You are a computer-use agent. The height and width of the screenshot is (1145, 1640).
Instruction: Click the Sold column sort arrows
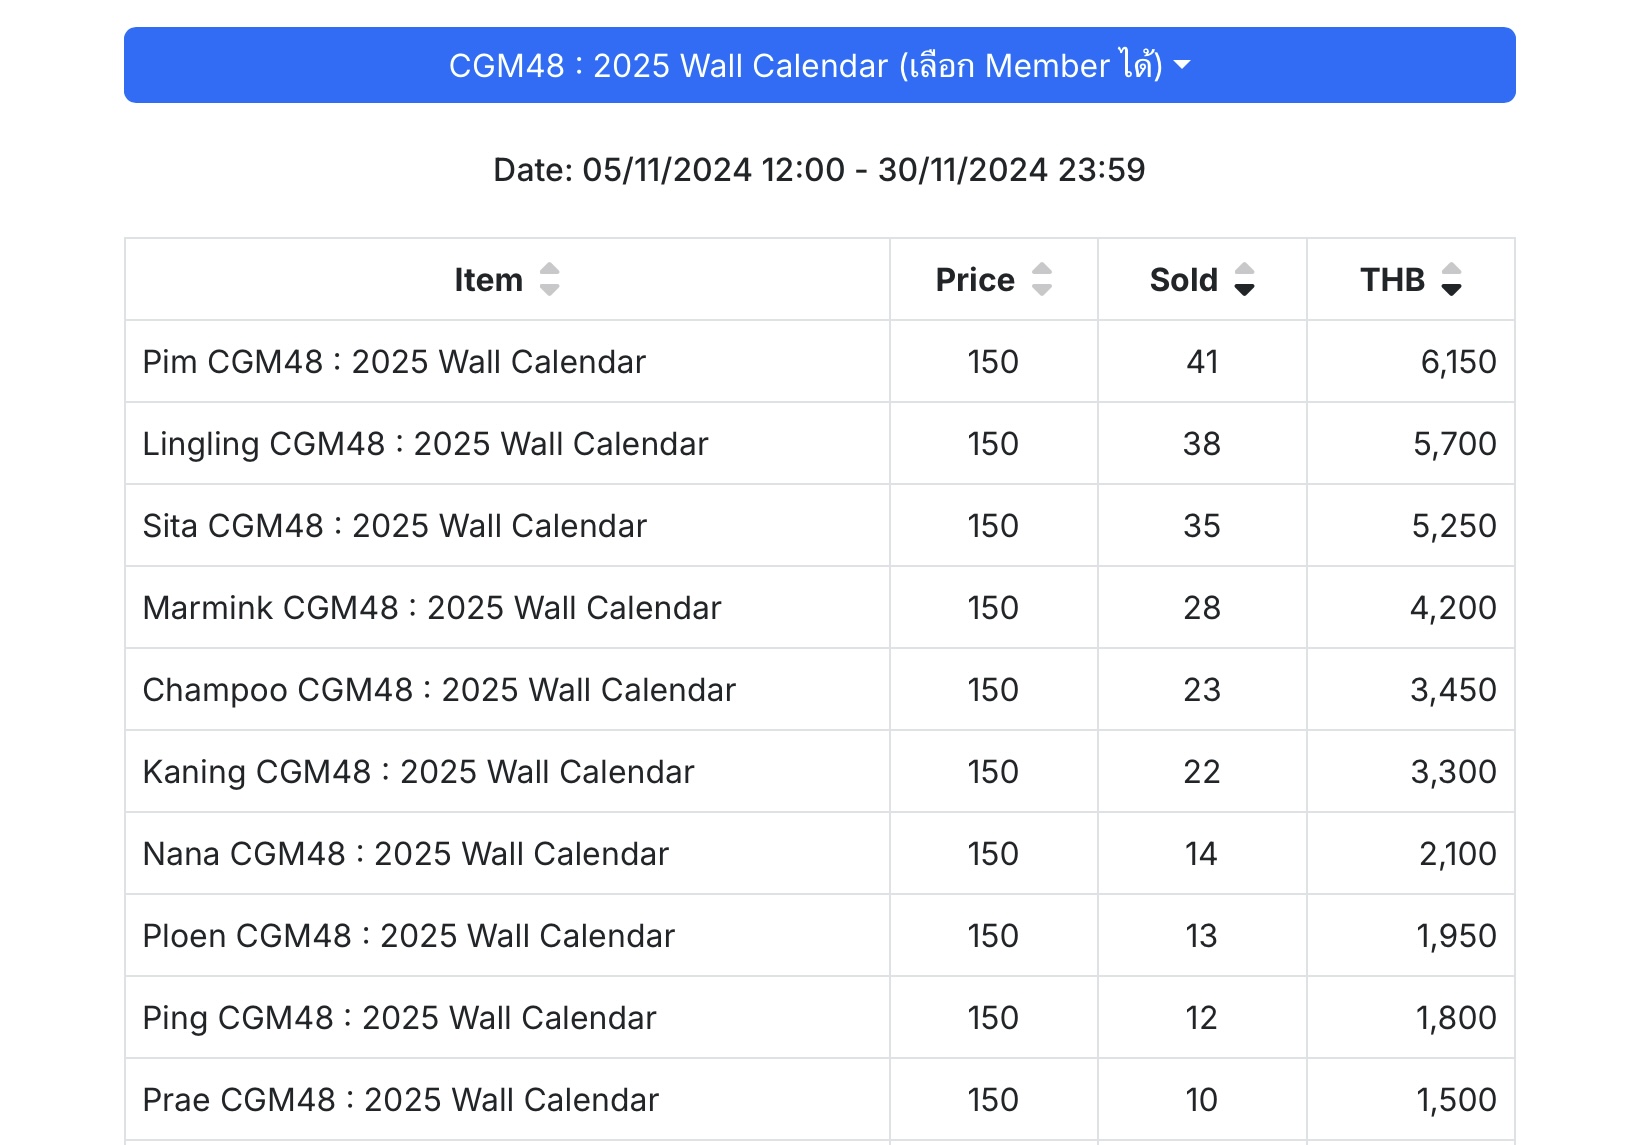(x=1244, y=279)
